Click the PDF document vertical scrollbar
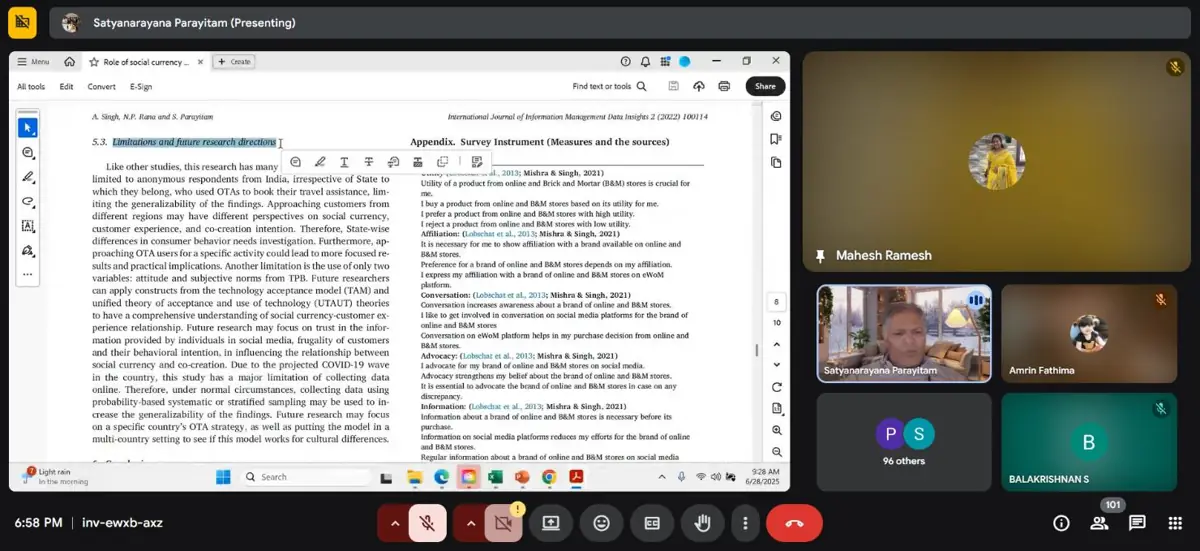 pos(756,349)
